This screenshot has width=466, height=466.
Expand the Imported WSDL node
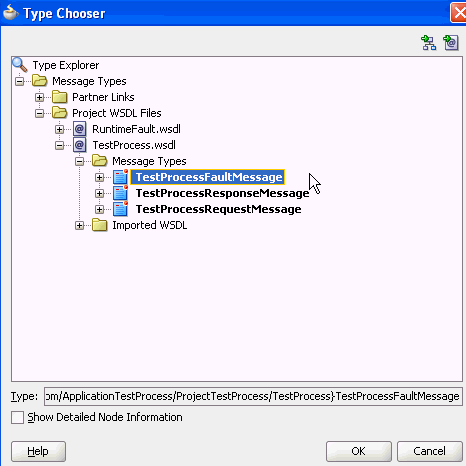(80, 225)
